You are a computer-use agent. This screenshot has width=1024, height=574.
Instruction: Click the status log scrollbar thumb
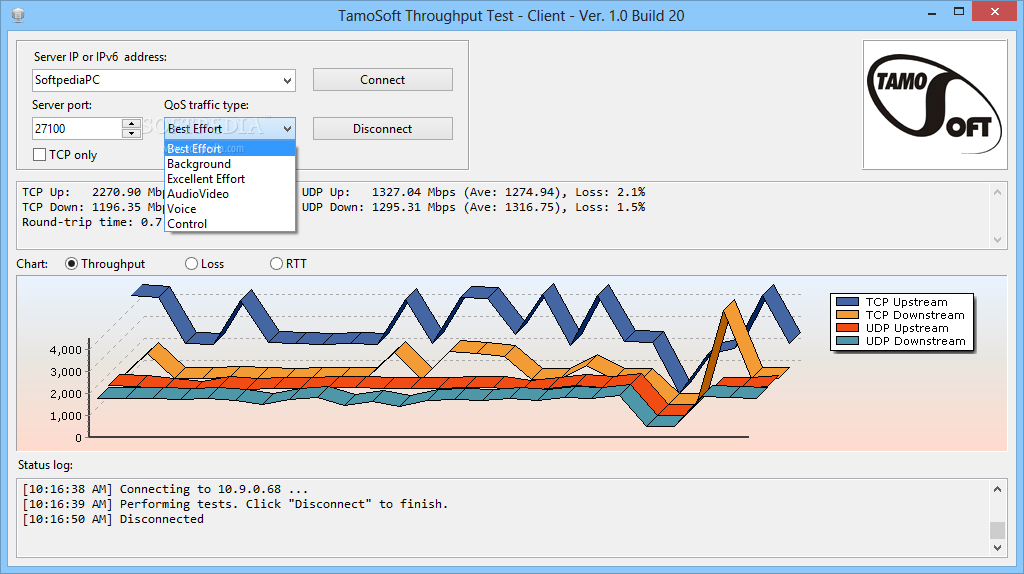point(997,530)
